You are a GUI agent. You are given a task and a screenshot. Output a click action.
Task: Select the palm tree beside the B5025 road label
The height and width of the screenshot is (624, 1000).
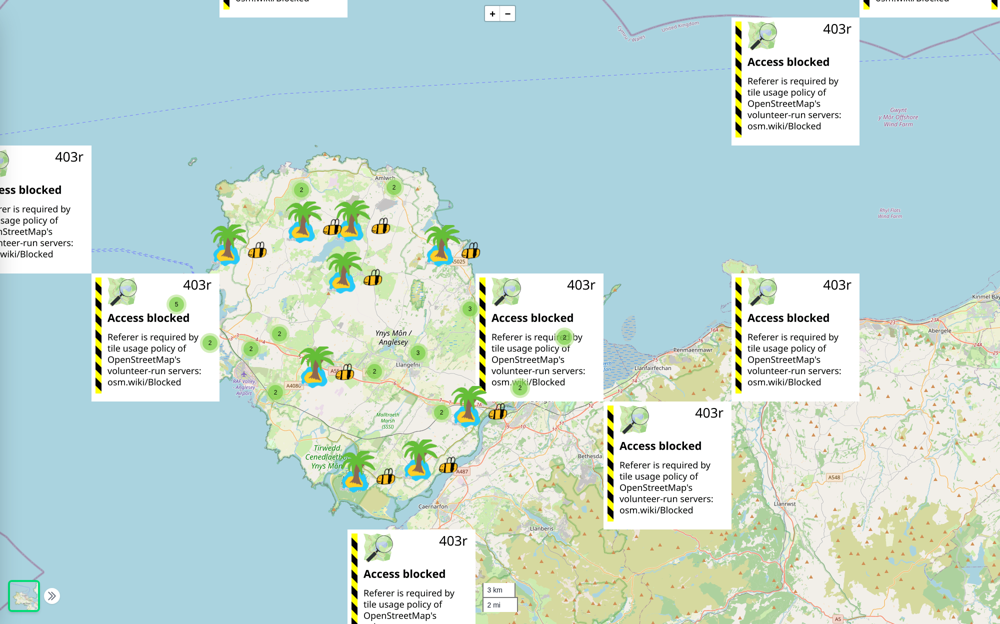point(442,244)
